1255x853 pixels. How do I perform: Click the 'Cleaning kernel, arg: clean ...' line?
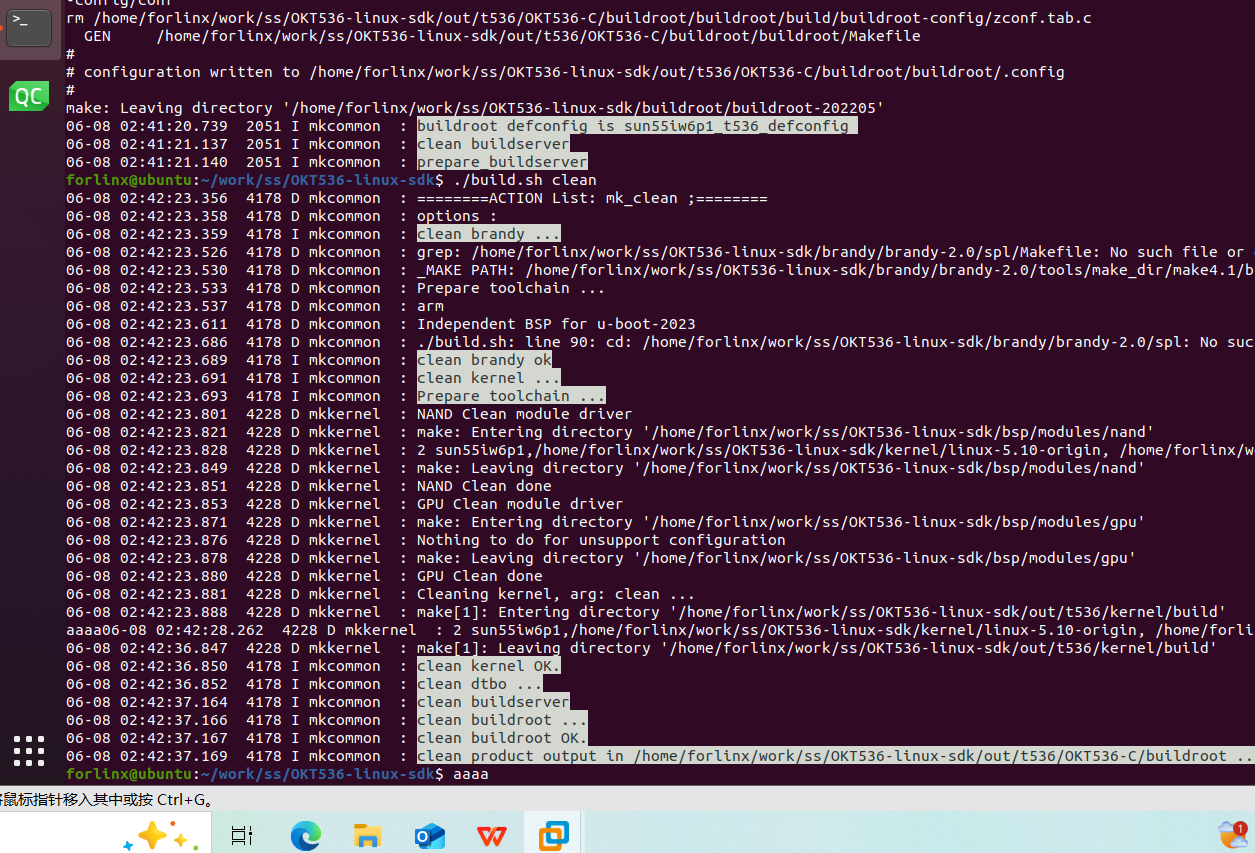(556, 594)
